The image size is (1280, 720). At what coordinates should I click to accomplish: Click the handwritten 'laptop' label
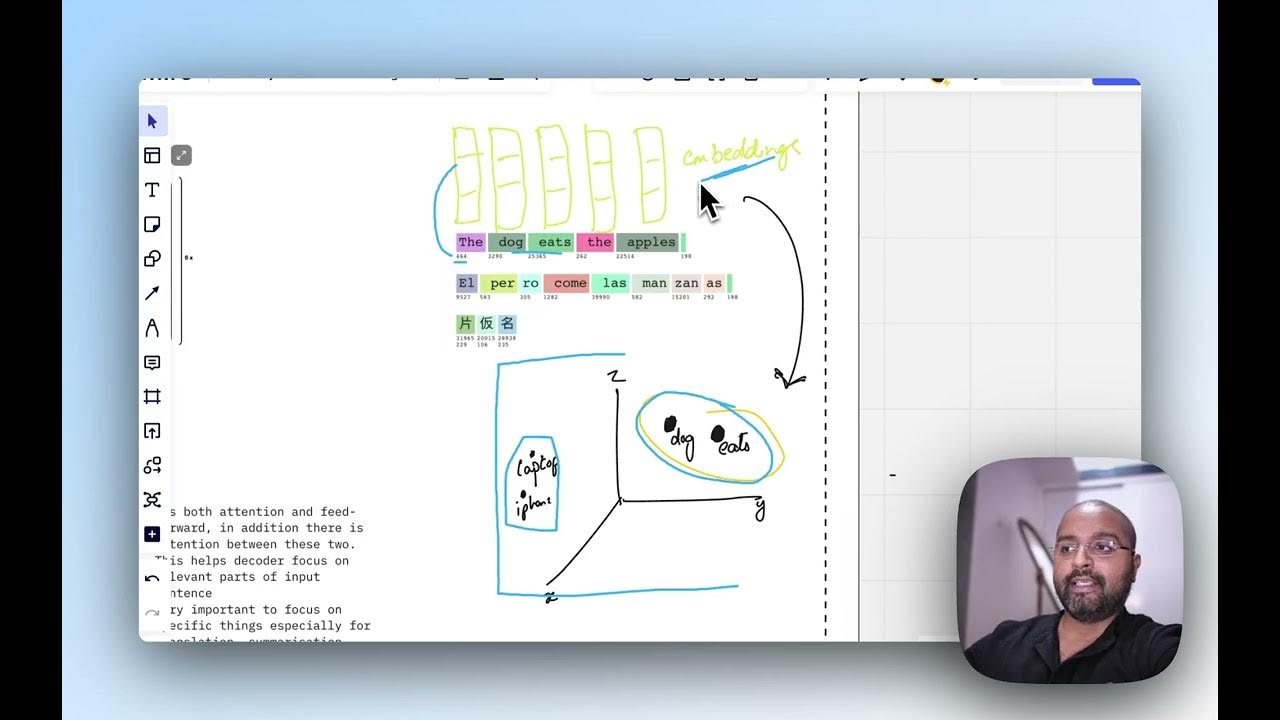[x=537, y=465]
